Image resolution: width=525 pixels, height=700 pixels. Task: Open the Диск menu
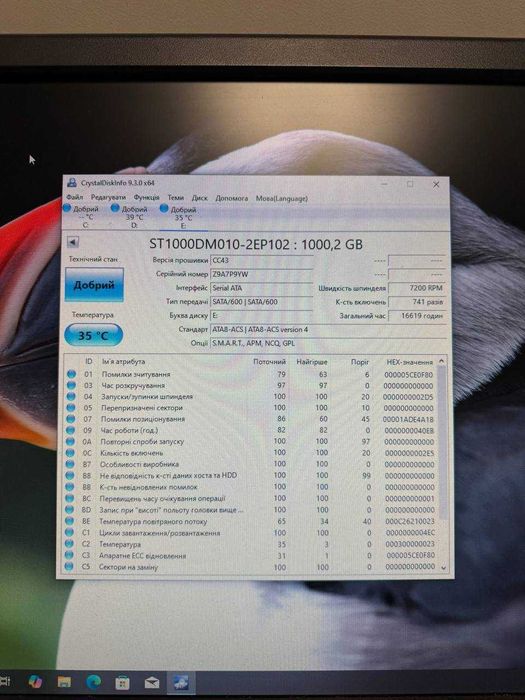[x=200, y=198]
